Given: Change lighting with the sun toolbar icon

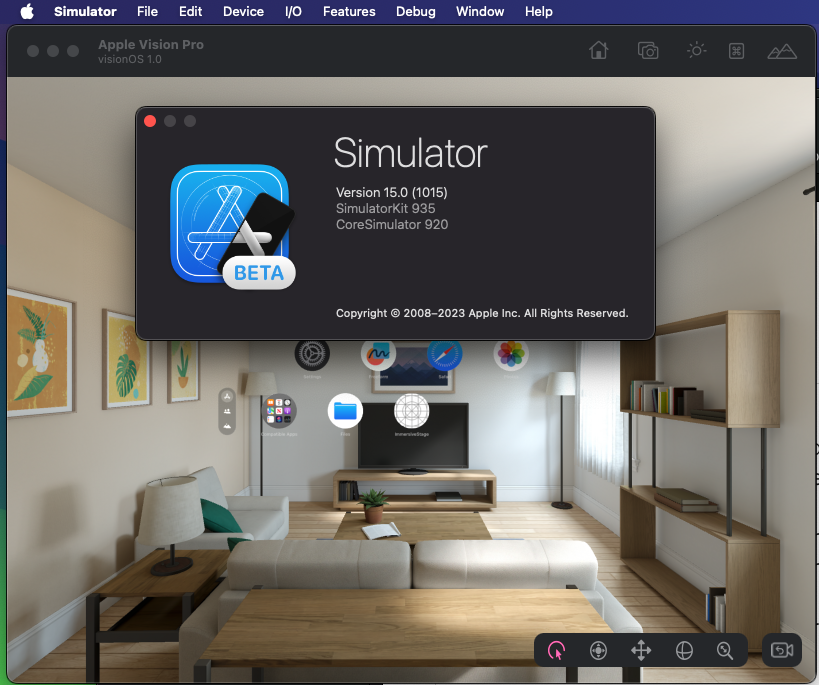Looking at the screenshot, I should tap(696, 51).
